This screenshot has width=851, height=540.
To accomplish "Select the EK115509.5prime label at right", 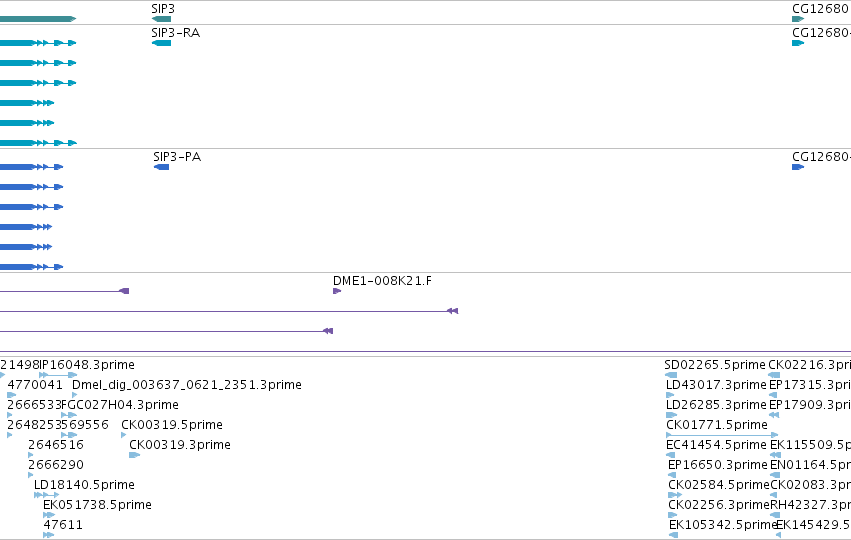I will (x=810, y=444).
